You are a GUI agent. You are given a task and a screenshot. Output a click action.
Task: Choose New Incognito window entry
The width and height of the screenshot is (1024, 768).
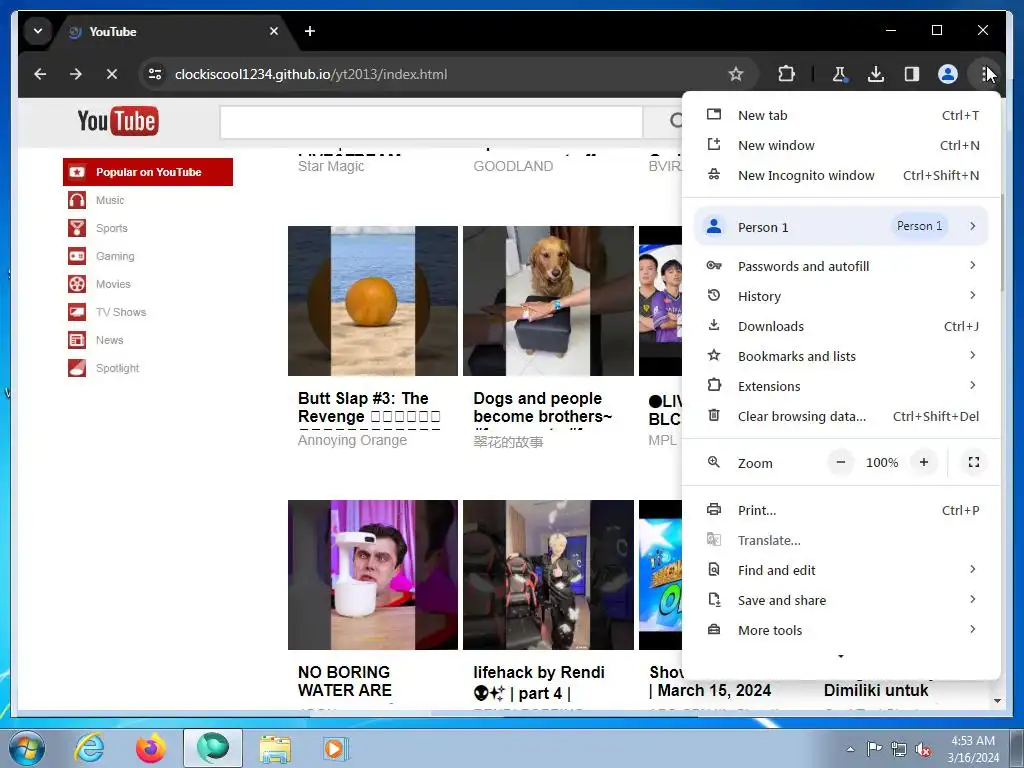coord(841,175)
